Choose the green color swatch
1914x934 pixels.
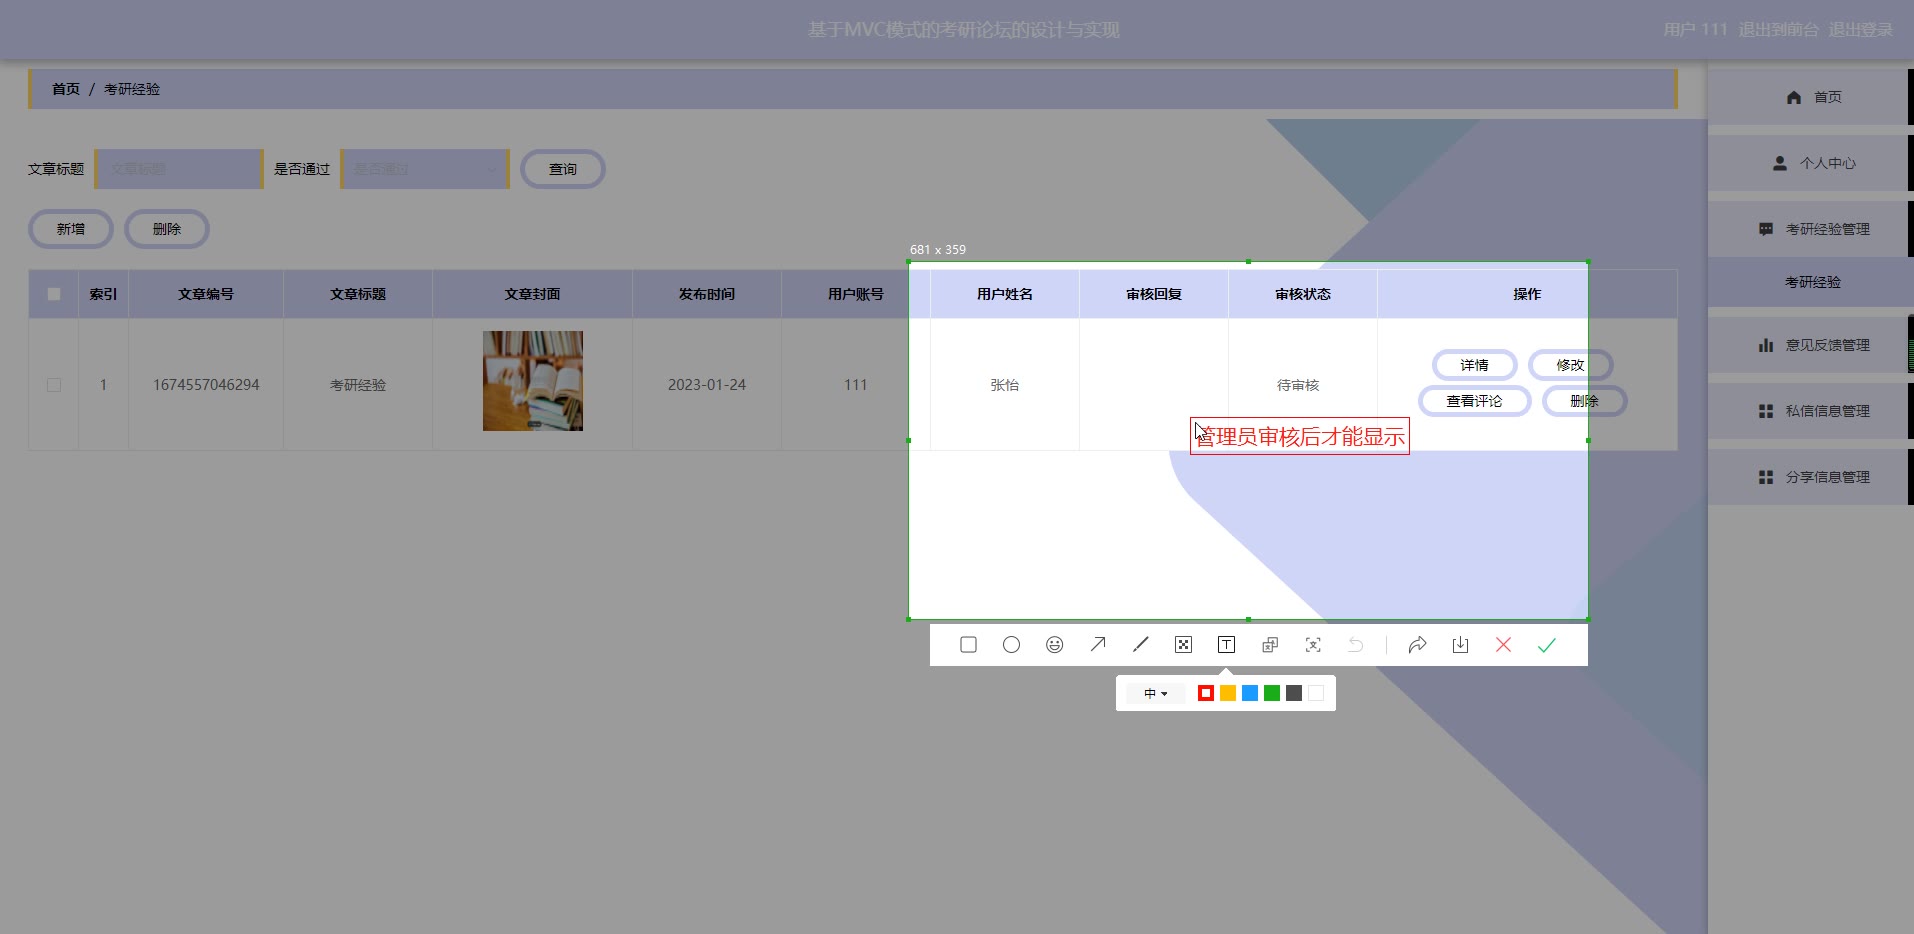(1272, 693)
